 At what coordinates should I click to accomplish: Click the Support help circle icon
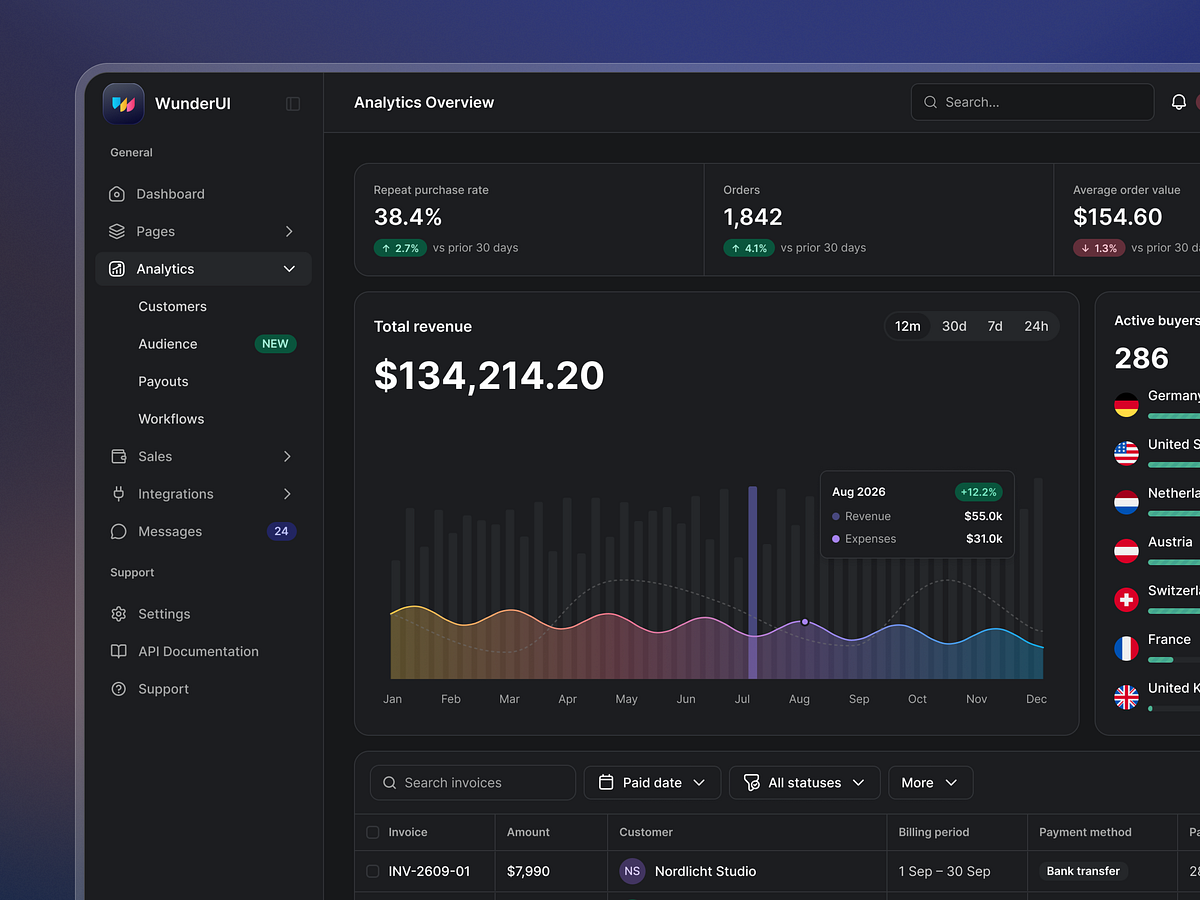(x=119, y=689)
